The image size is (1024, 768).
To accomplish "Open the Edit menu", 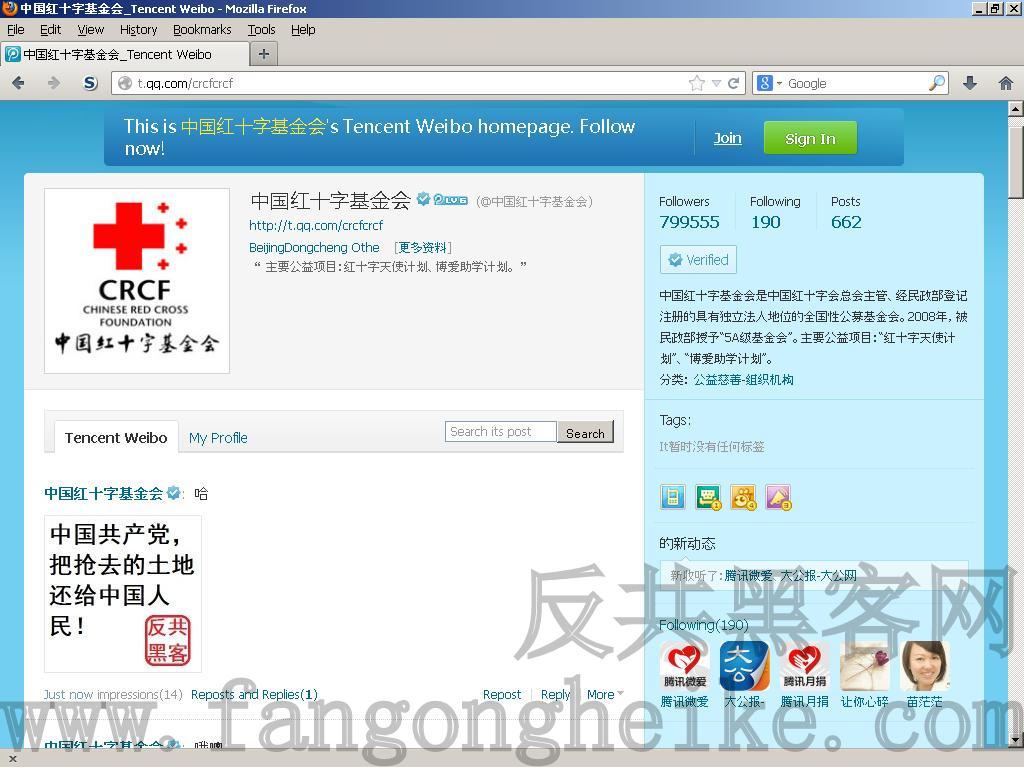I will 50,29.
